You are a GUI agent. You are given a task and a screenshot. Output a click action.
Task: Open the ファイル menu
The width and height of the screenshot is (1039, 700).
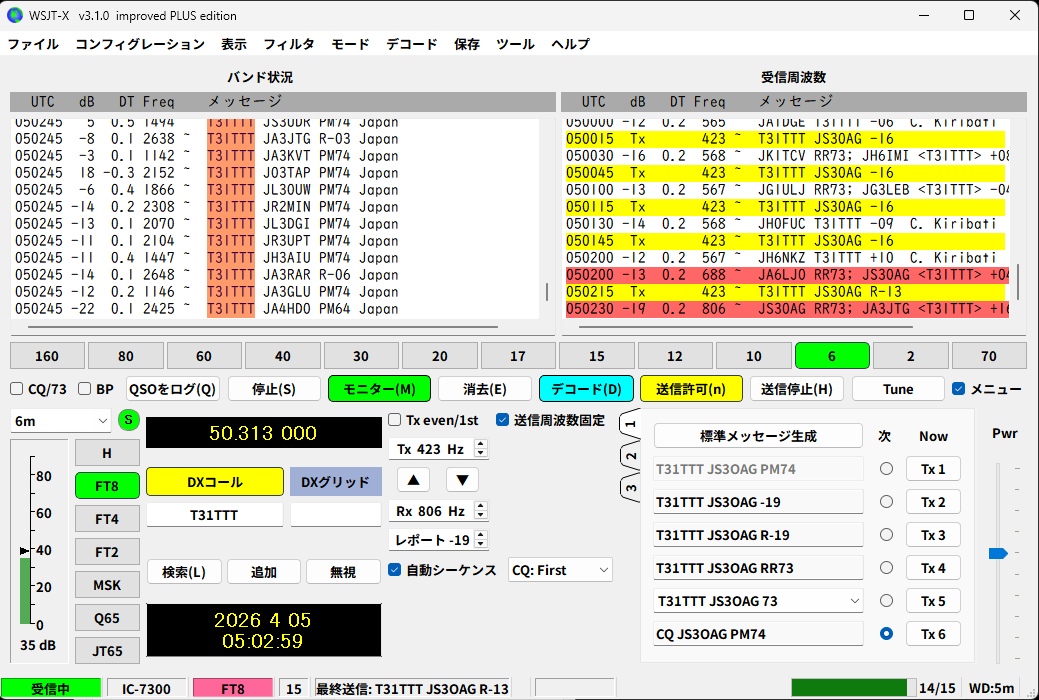pyautogui.click(x=33, y=44)
